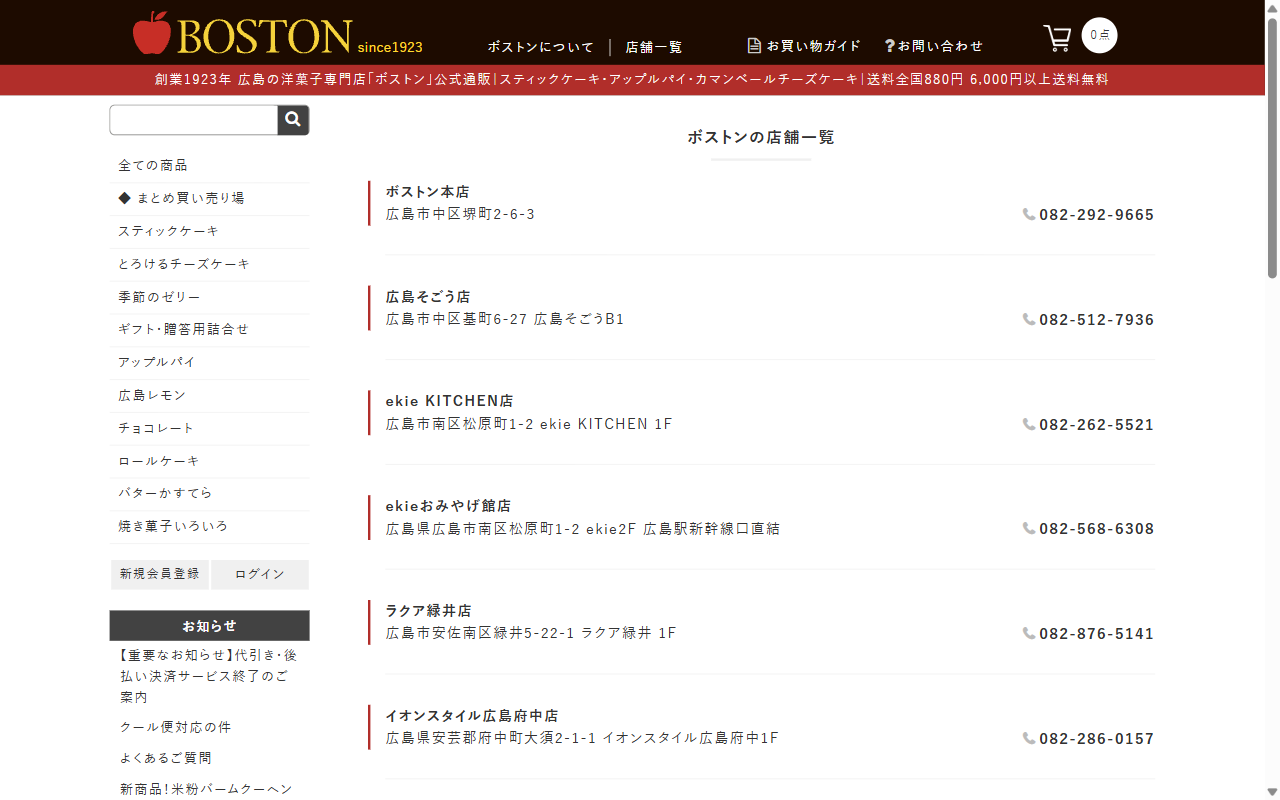Click phone number 082-568-6308

[1096, 529]
